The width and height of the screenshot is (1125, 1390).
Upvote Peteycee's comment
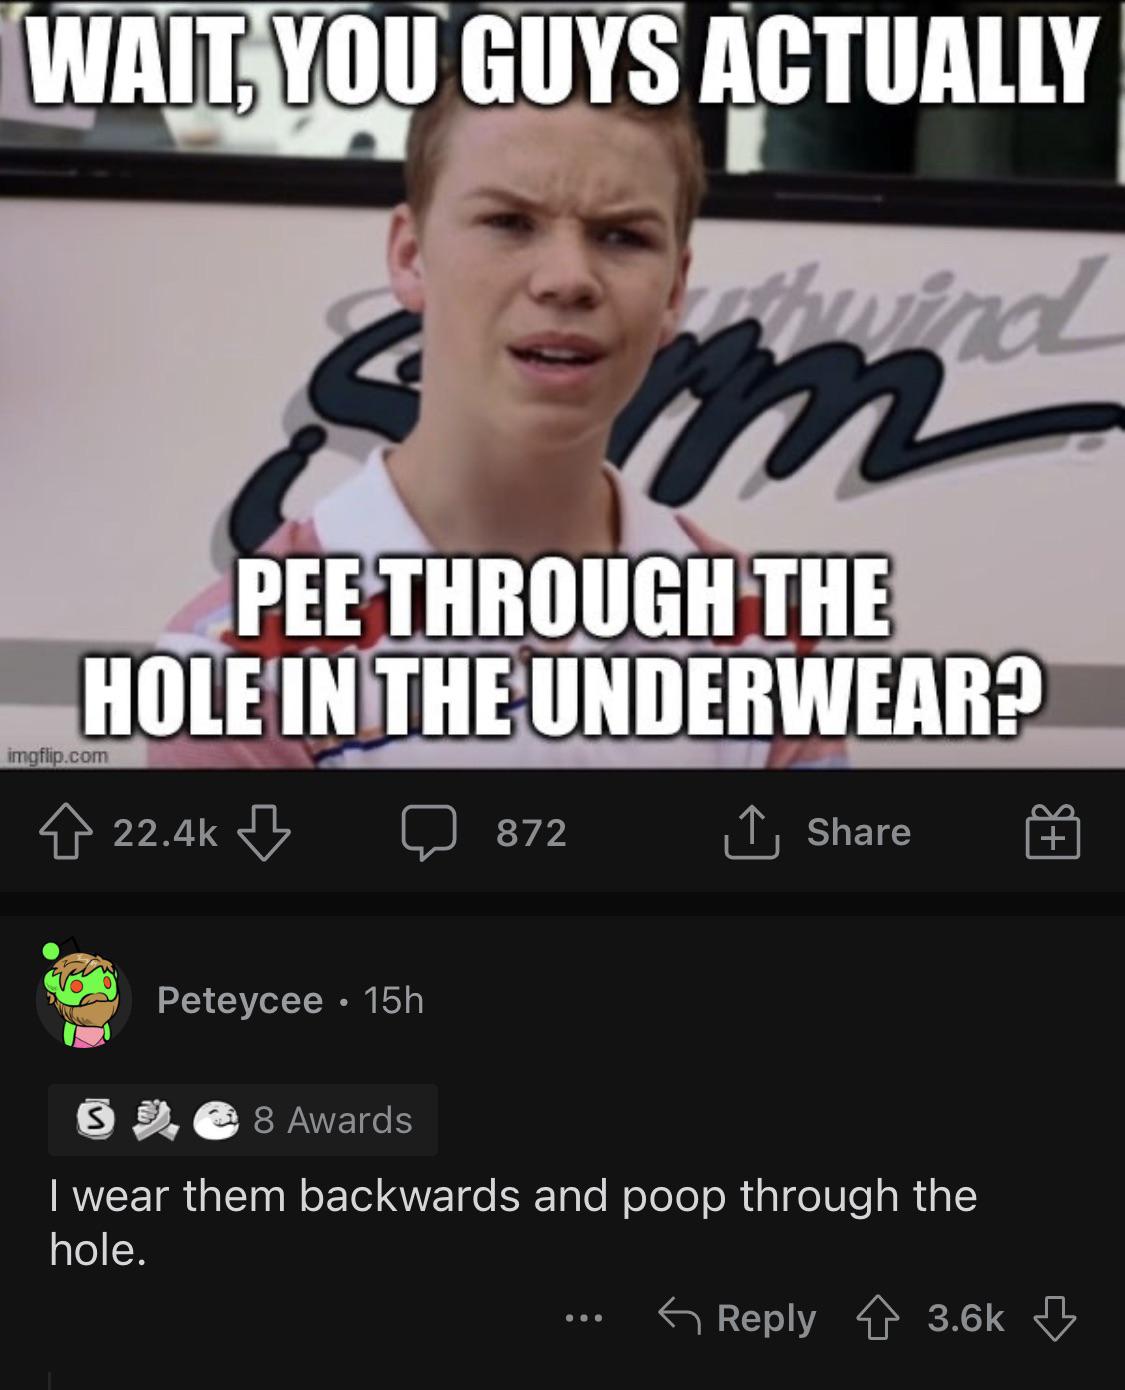(878, 1318)
